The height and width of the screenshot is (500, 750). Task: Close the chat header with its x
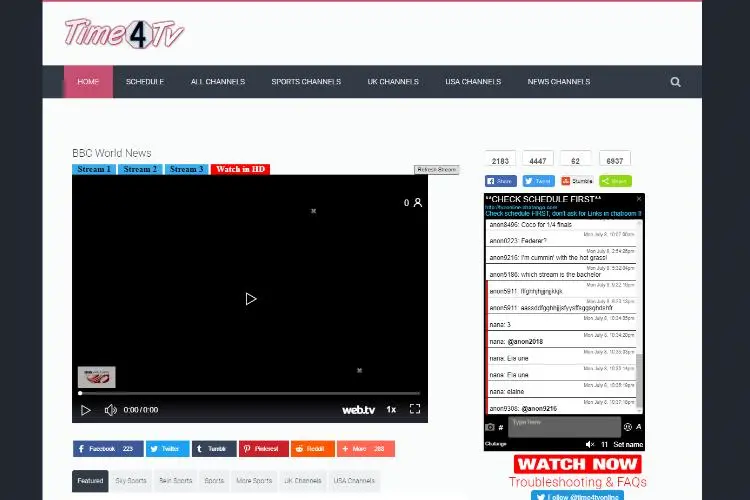coord(639,199)
